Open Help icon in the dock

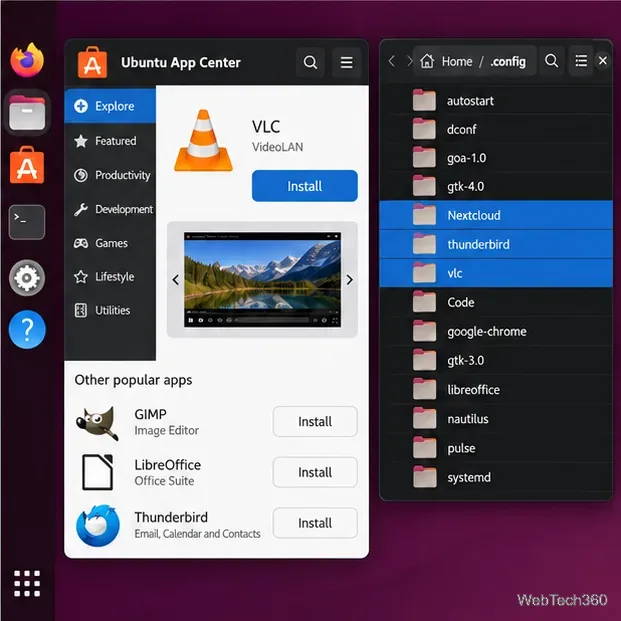pos(27,330)
